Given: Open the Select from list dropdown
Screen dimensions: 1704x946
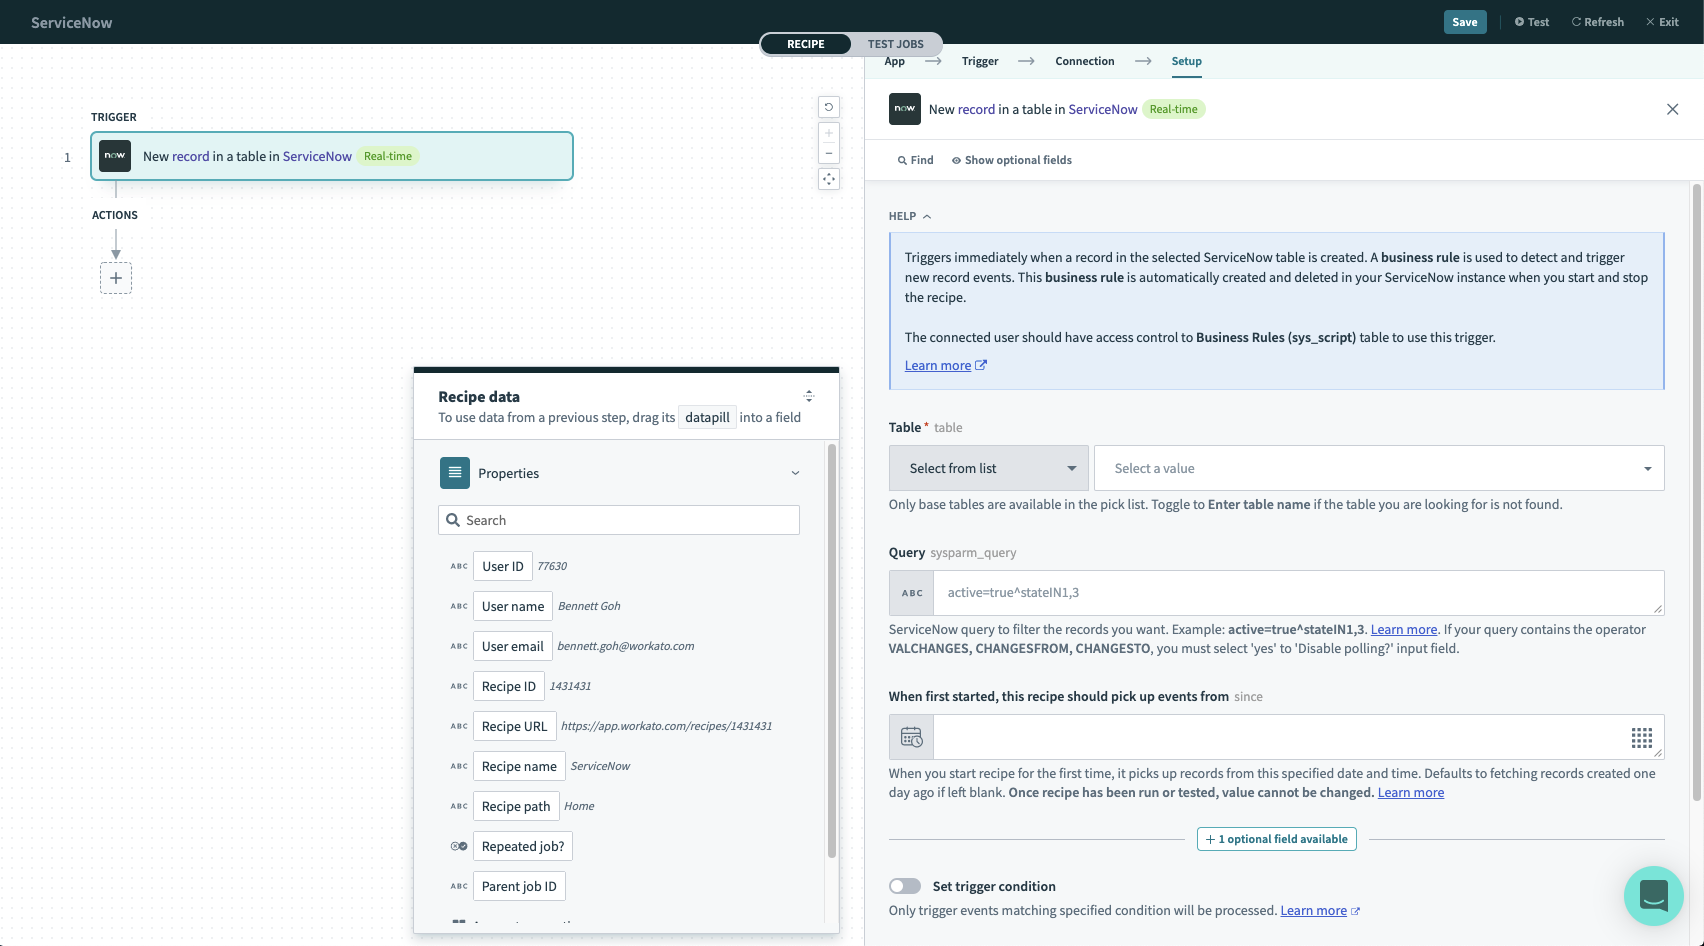Looking at the screenshot, I should click(x=988, y=468).
